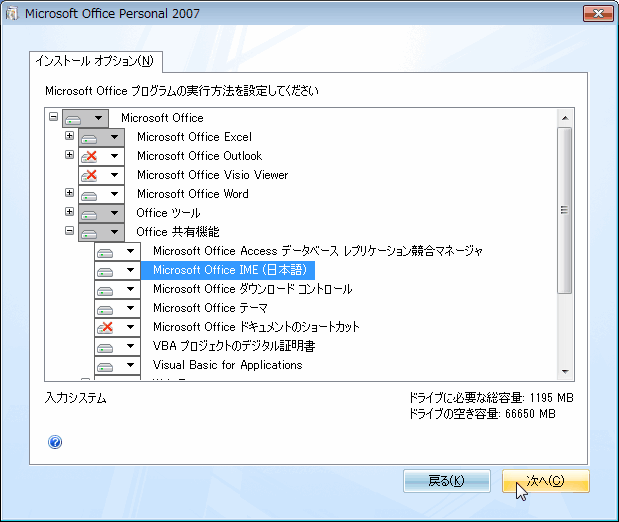Expand the Microsoft Office Excel tree node
Viewport: 619px width, 522px height.
click(69, 136)
